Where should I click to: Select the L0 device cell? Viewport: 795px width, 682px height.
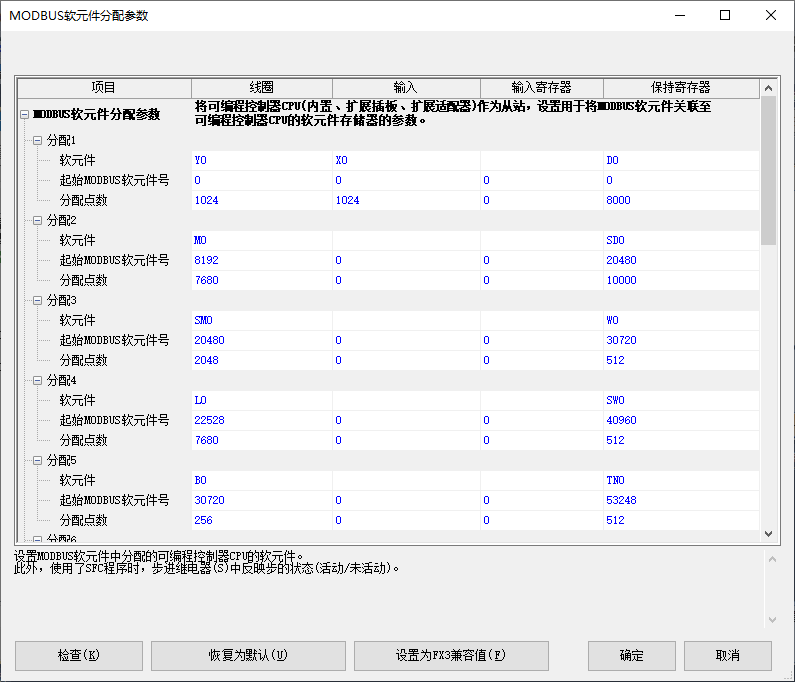tap(262, 401)
